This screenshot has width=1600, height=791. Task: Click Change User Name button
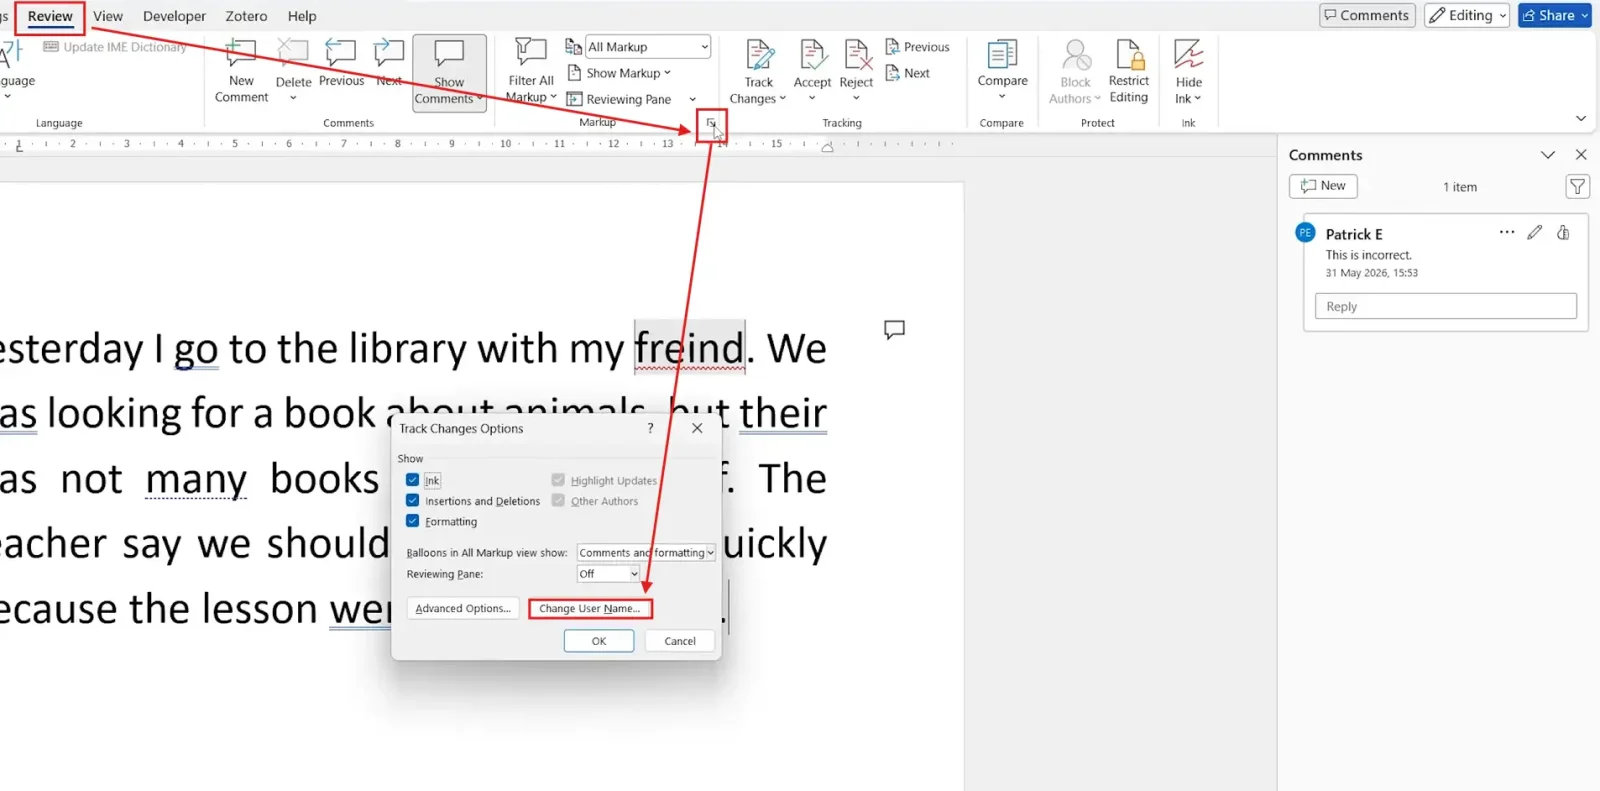pos(590,608)
